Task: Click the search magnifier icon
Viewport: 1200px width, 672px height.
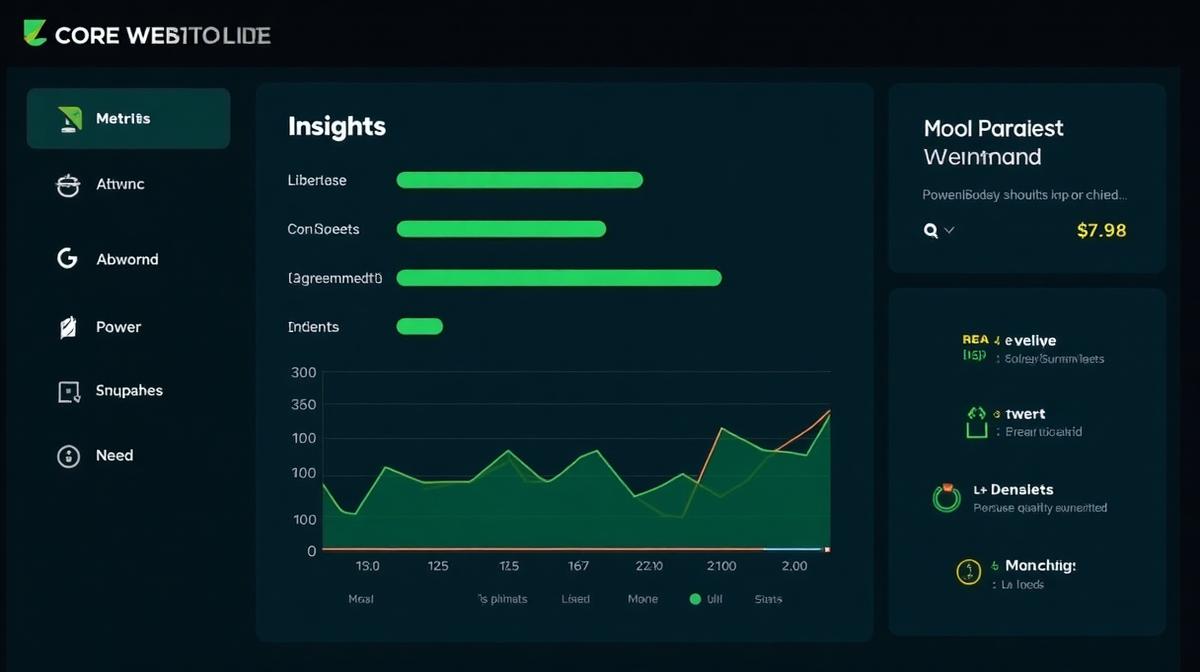Action: 931,230
